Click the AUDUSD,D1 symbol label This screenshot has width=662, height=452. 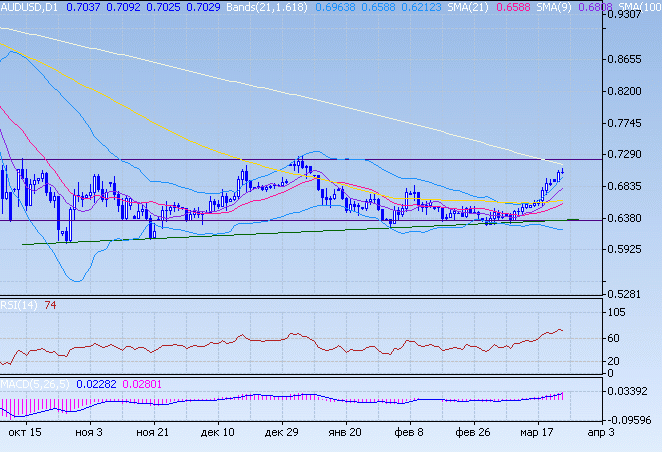29,7
